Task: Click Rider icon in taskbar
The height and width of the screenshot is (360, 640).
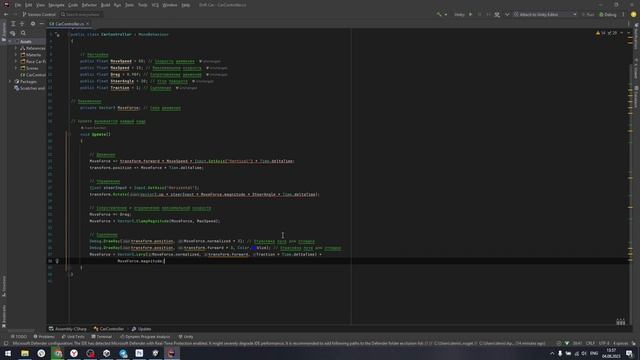Action: tap(171, 353)
